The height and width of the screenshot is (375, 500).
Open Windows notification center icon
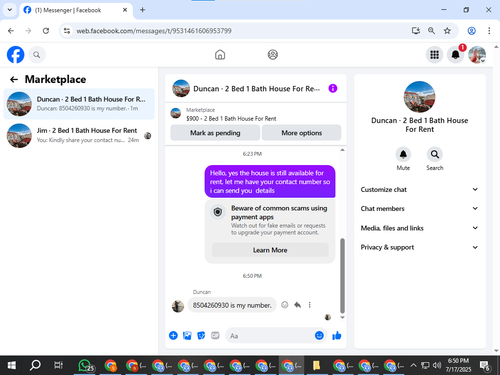point(485,366)
